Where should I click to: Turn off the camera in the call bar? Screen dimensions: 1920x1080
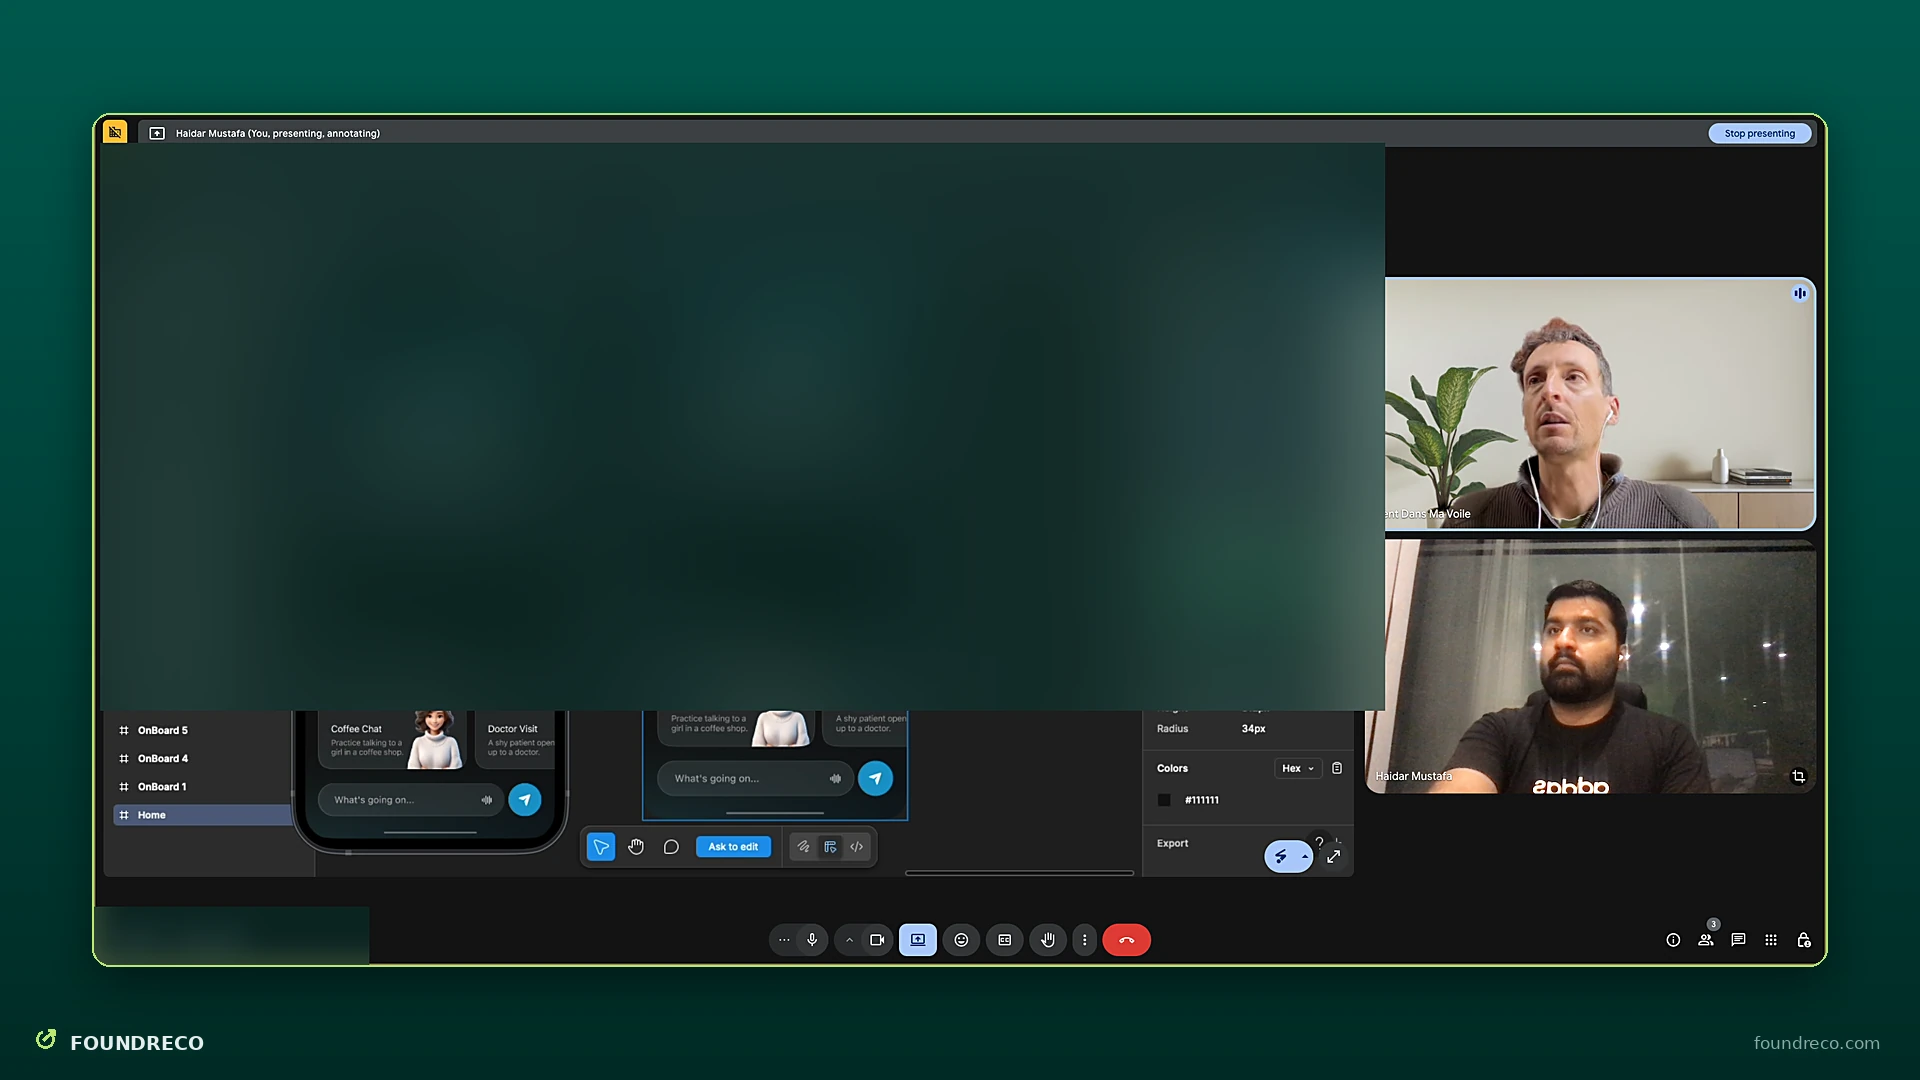(877, 940)
